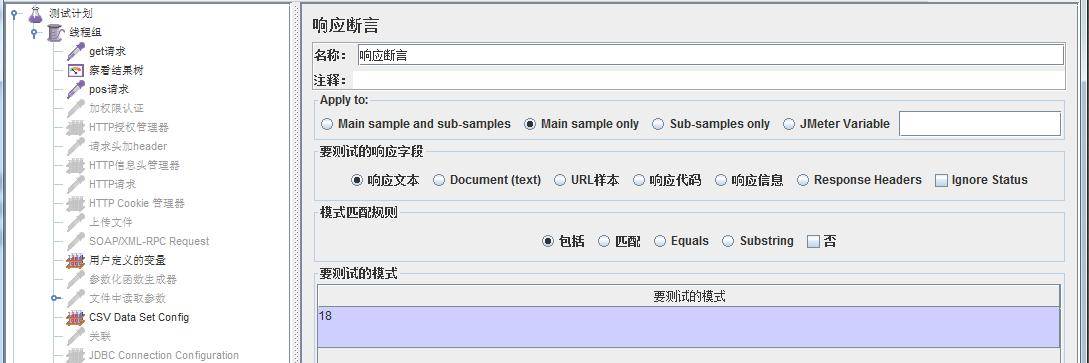Click the HTTP Cookie 管理器 config icon
The image size is (1089, 363).
coord(76,203)
